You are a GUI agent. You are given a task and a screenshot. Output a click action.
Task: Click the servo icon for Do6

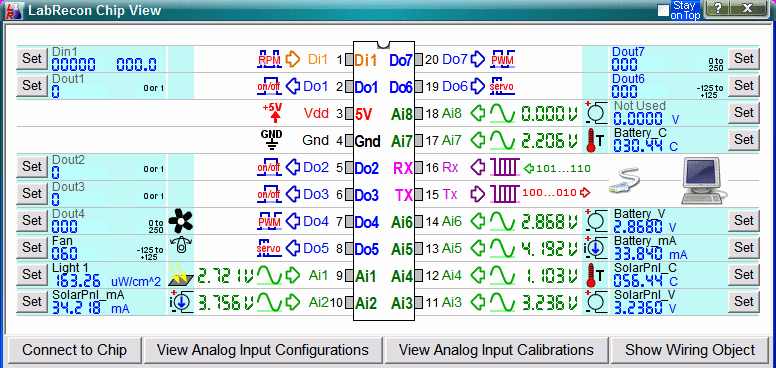(502, 86)
